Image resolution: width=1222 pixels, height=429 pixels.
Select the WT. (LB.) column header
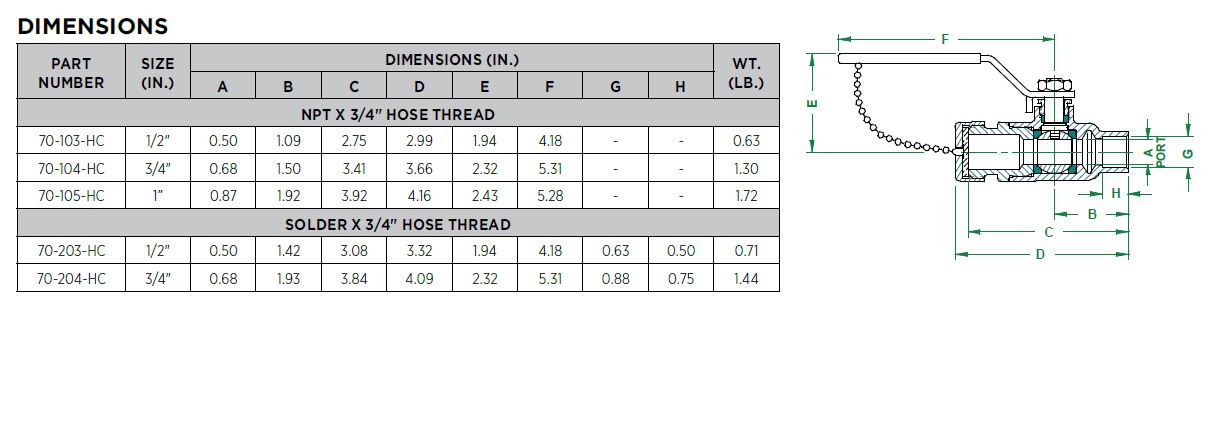click(746, 73)
